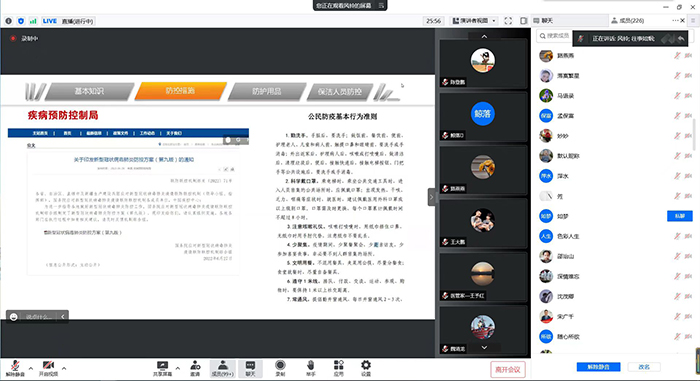700x381 pixels.
Task: Click the emoji reaction smiley icon
Action: click(x=14, y=317)
